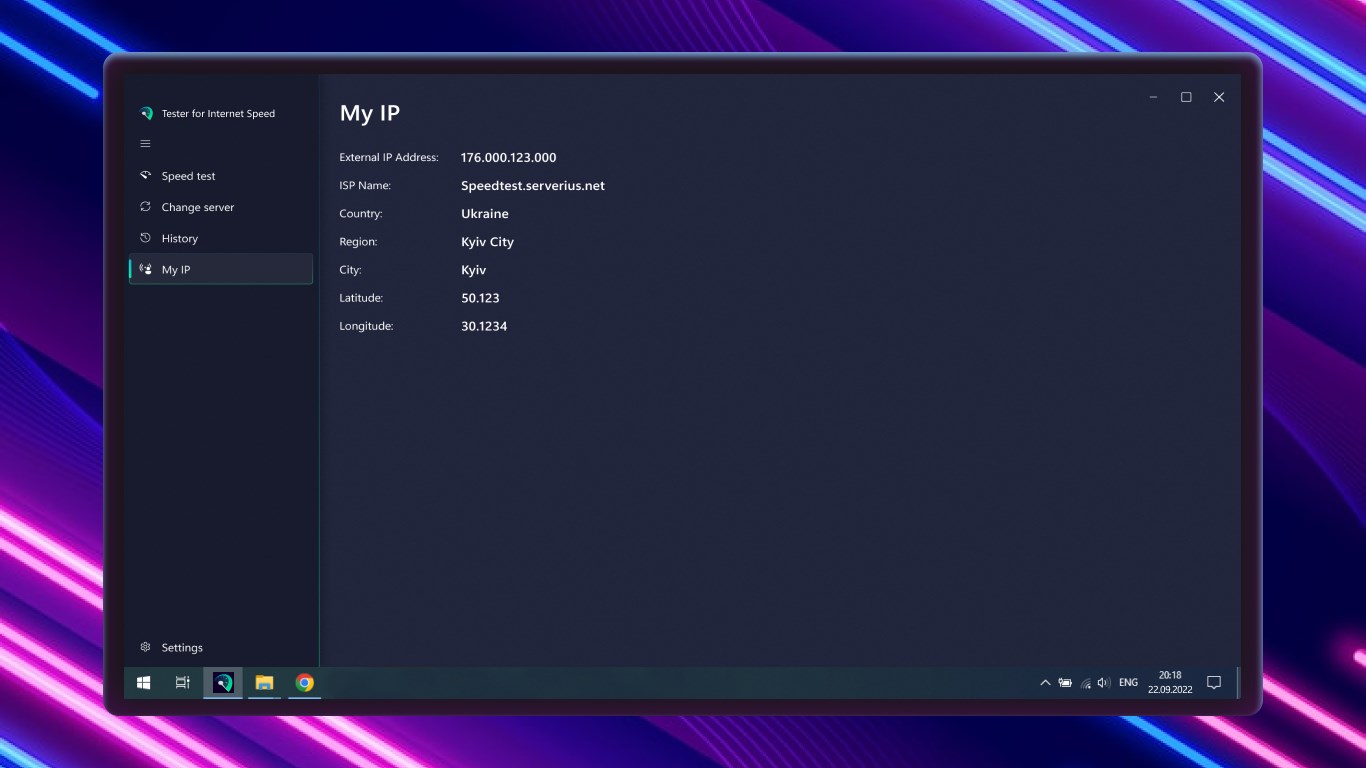This screenshot has width=1366, height=768.
Task: Open Google Chrome from the taskbar
Action: [x=305, y=683]
